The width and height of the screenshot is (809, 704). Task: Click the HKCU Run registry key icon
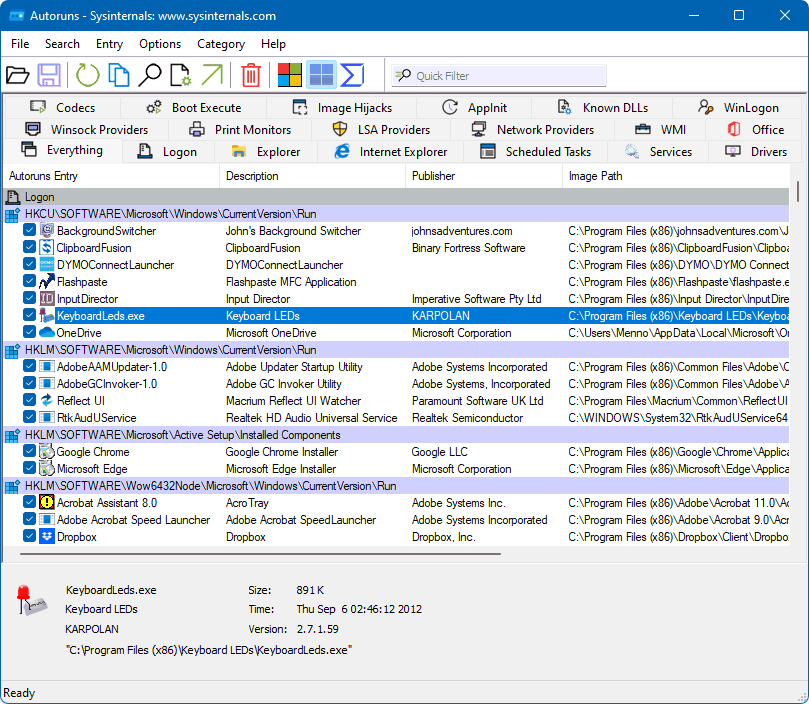coord(12,214)
